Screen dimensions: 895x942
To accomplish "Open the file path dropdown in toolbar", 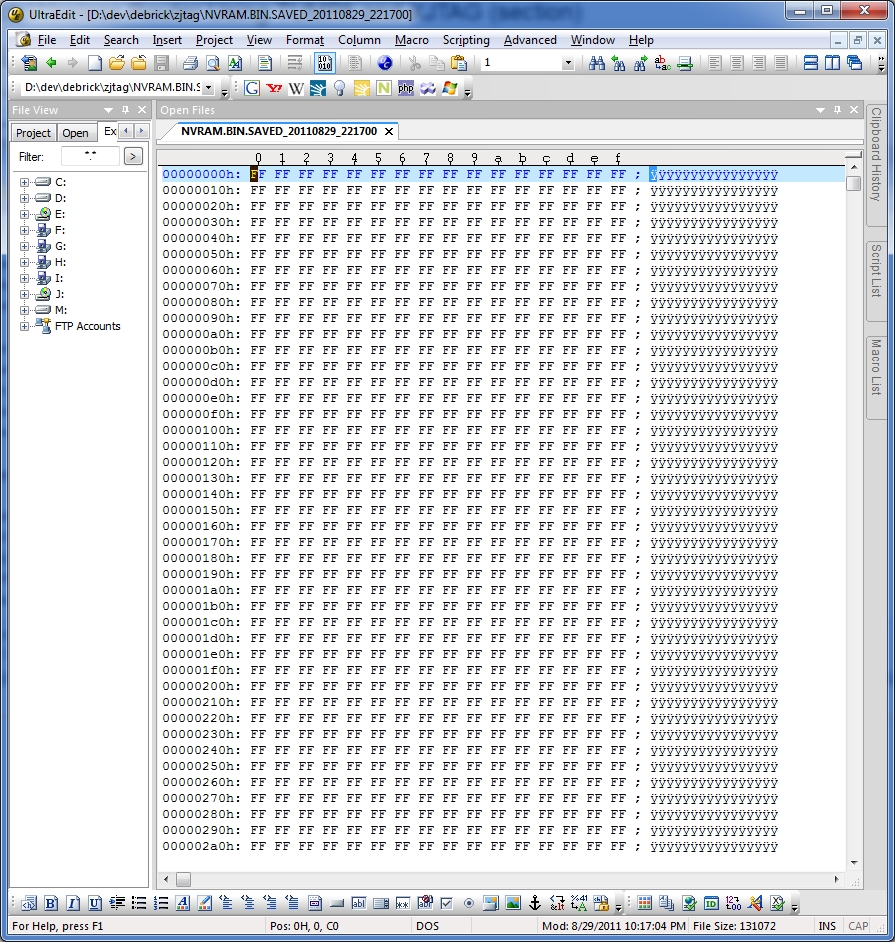I will pos(208,88).
